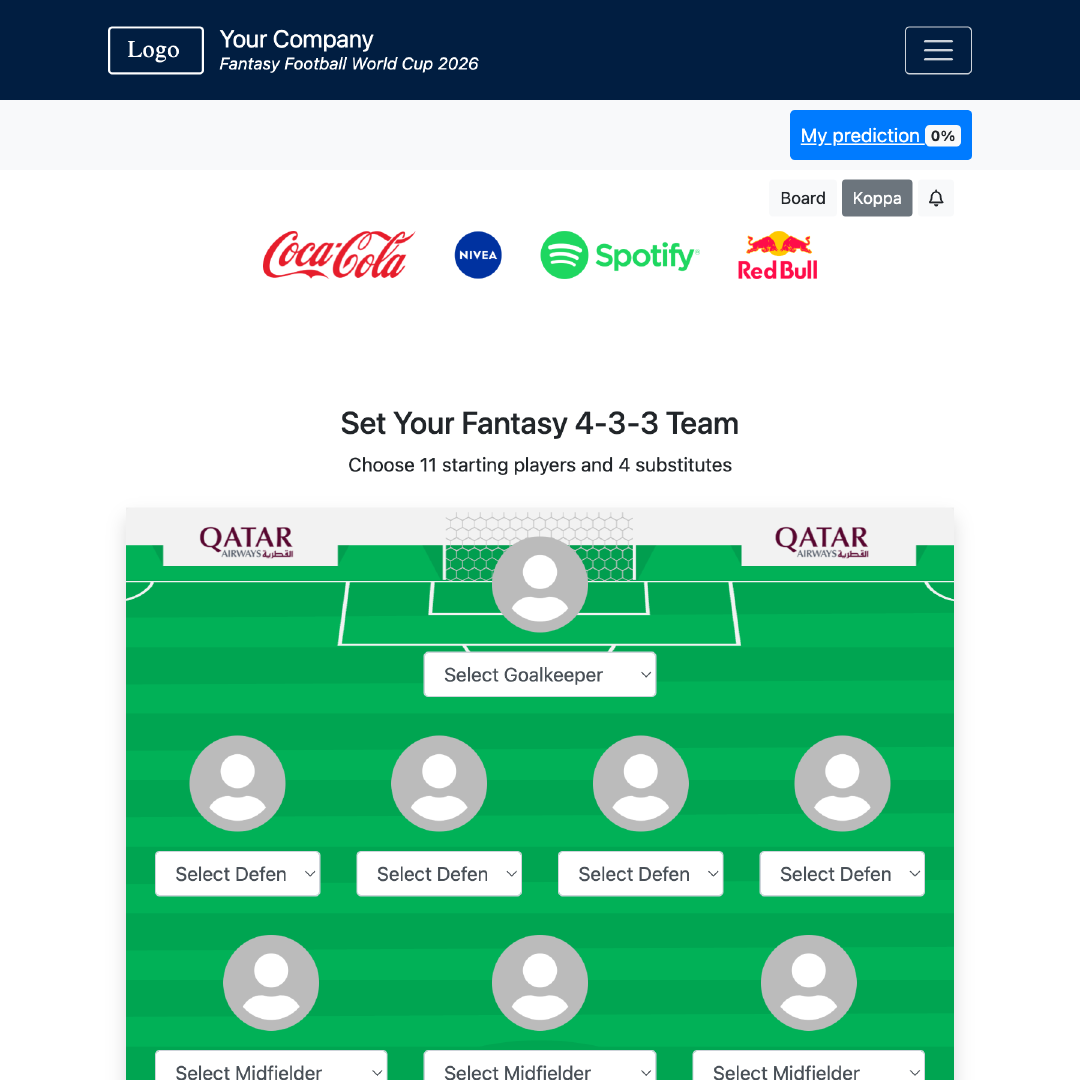Viewport: 1080px width, 1080px height.
Task: Click the notification bell icon
Action: 935,198
